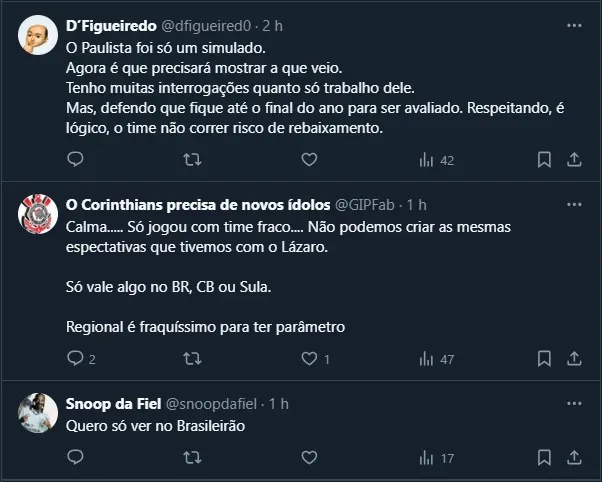Share Snoop da Fiel's tweet
This screenshot has height=482, width=602.
click(575, 458)
